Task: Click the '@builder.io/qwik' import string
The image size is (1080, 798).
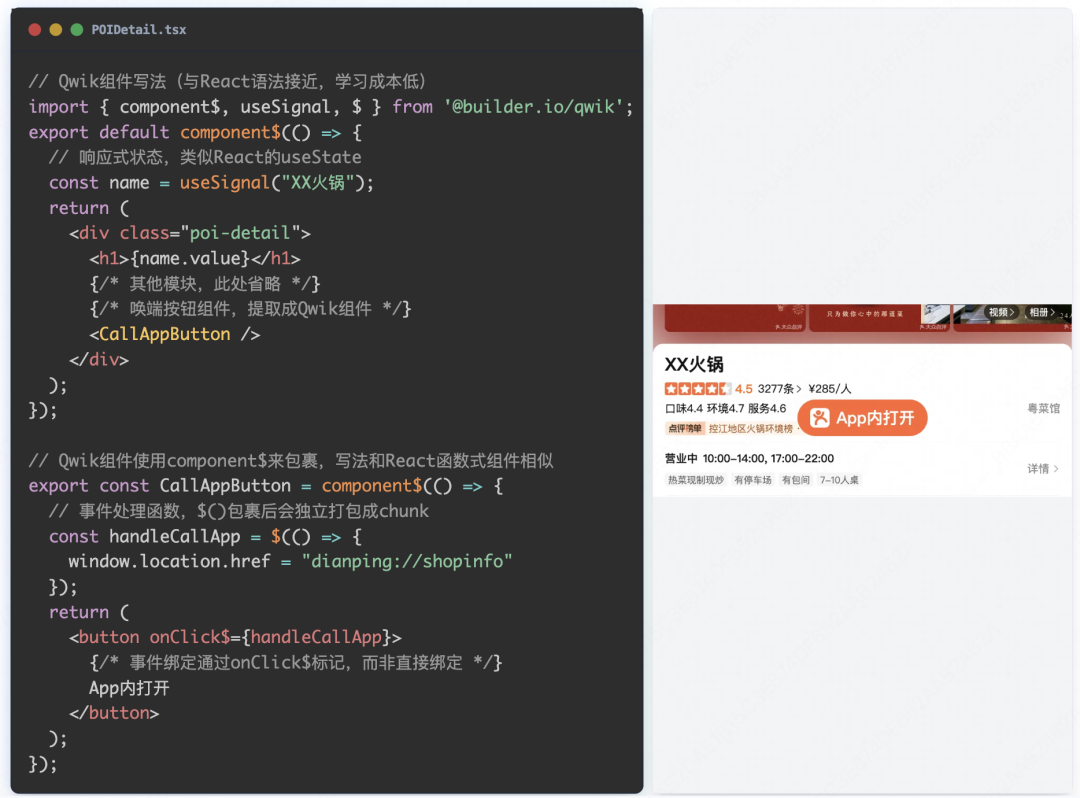Action: (533, 107)
